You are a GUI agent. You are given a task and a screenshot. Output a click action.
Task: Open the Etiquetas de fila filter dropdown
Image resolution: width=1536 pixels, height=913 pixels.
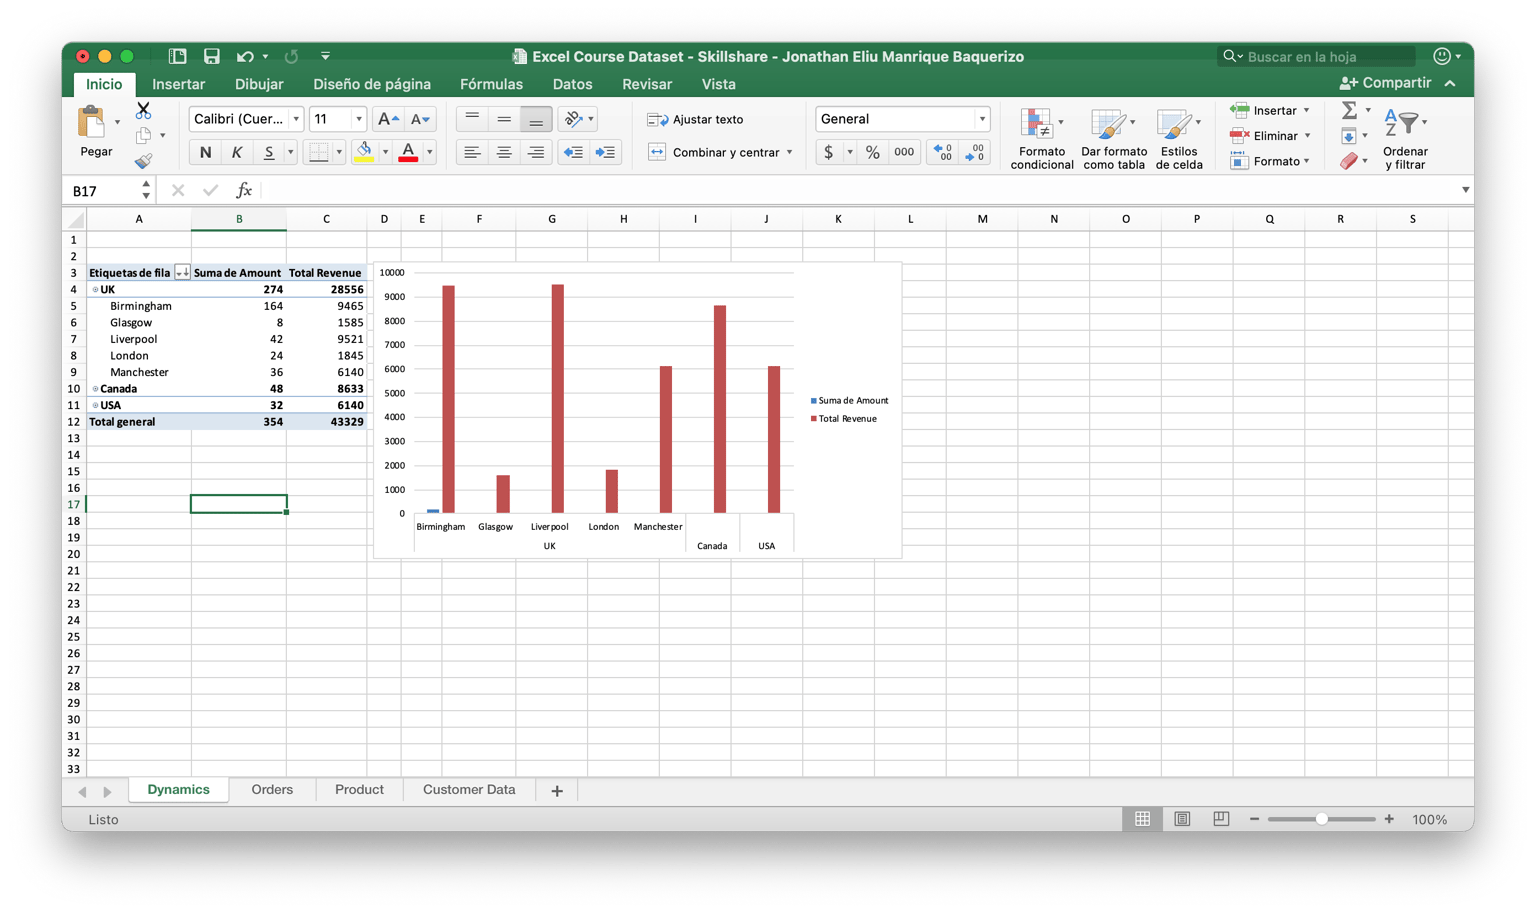point(182,273)
